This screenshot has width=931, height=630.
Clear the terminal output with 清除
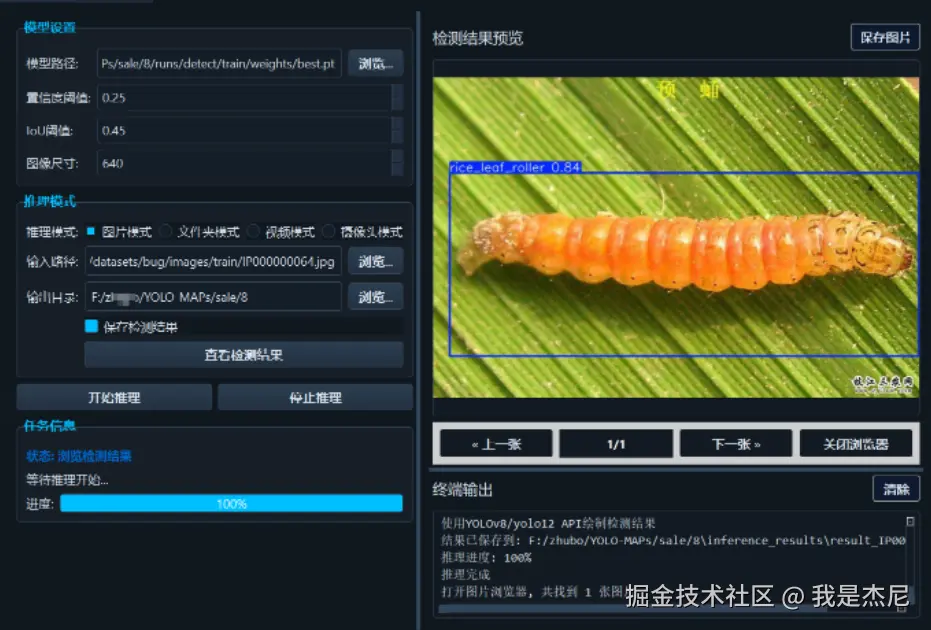[x=895, y=489]
